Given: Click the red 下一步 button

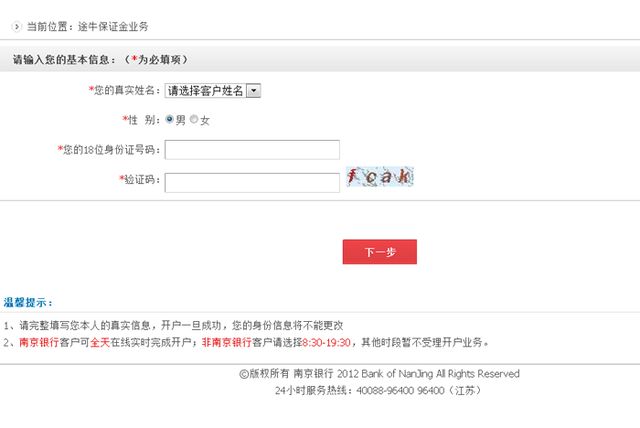Looking at the screenshot, I should pyautogui.click(x=380, y=252).
